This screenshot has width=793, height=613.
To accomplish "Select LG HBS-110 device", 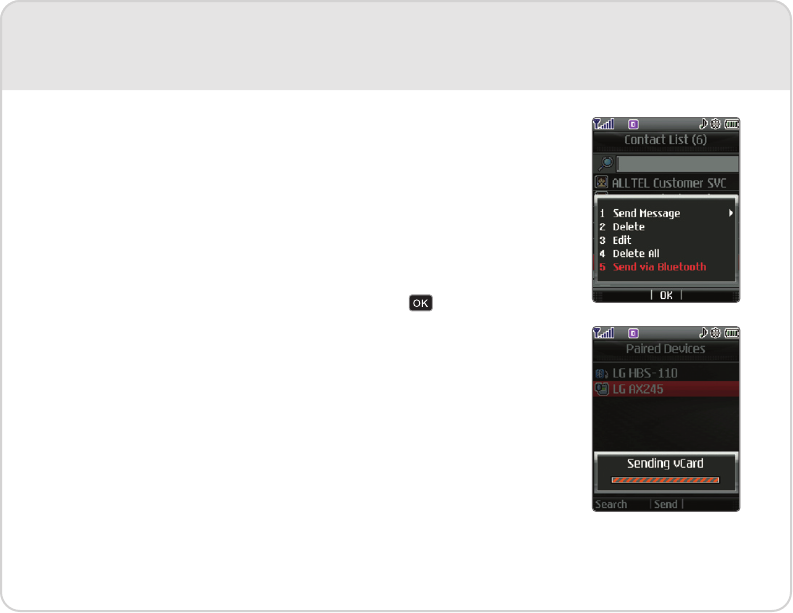I will click(666, 373).
